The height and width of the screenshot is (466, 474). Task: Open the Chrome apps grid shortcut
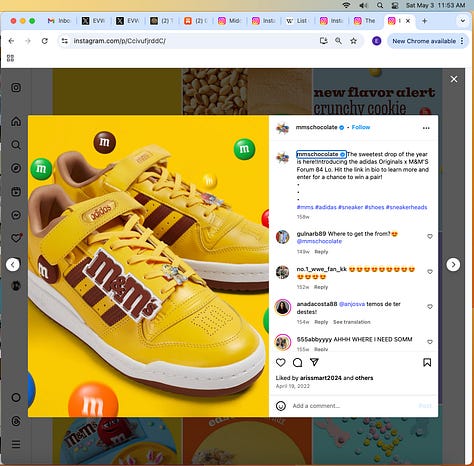click(x=10, y=58)
